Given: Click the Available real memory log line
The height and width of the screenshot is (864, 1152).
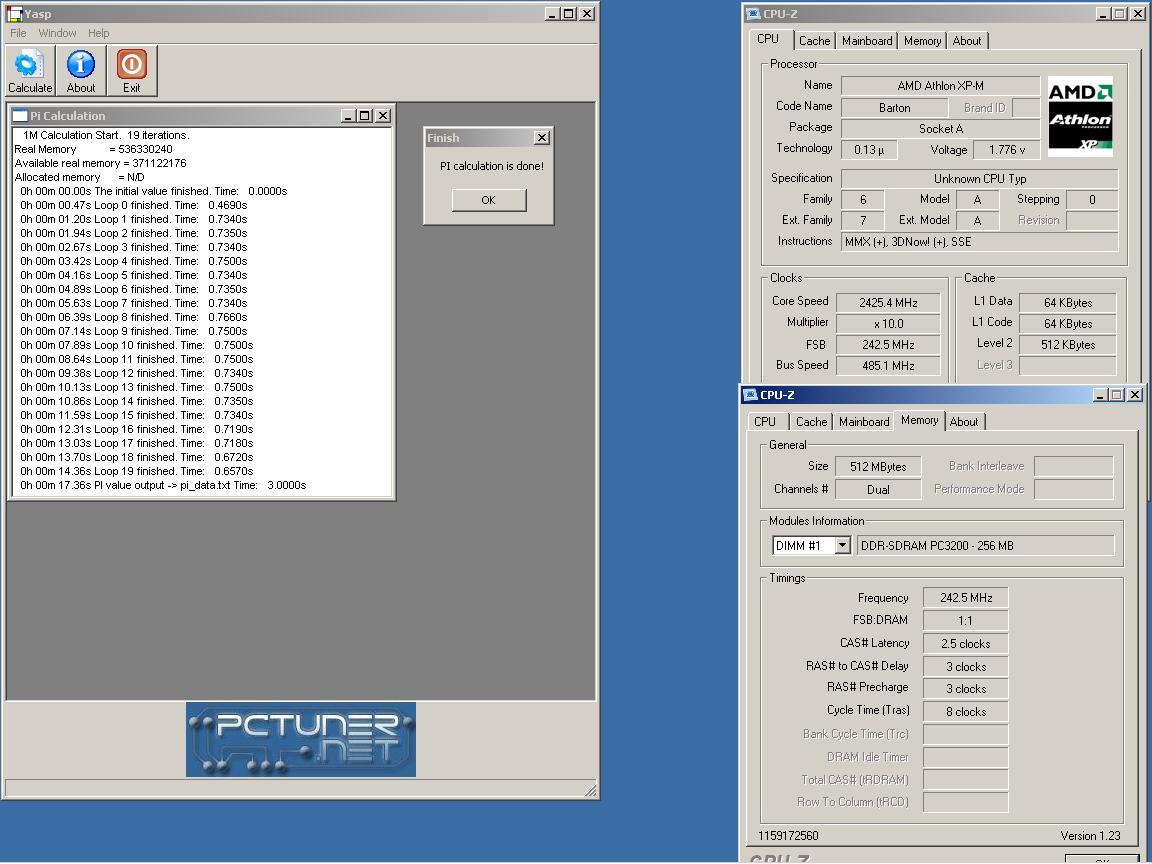Looking at the screenshot, I should point(101,163).
